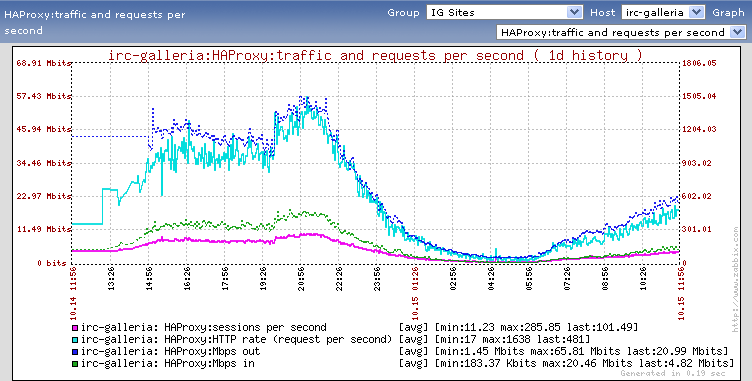The width and height of the screenshot is (752, 381).
Task: Click the '1204.03' right axis label
Action: point(699,129)
